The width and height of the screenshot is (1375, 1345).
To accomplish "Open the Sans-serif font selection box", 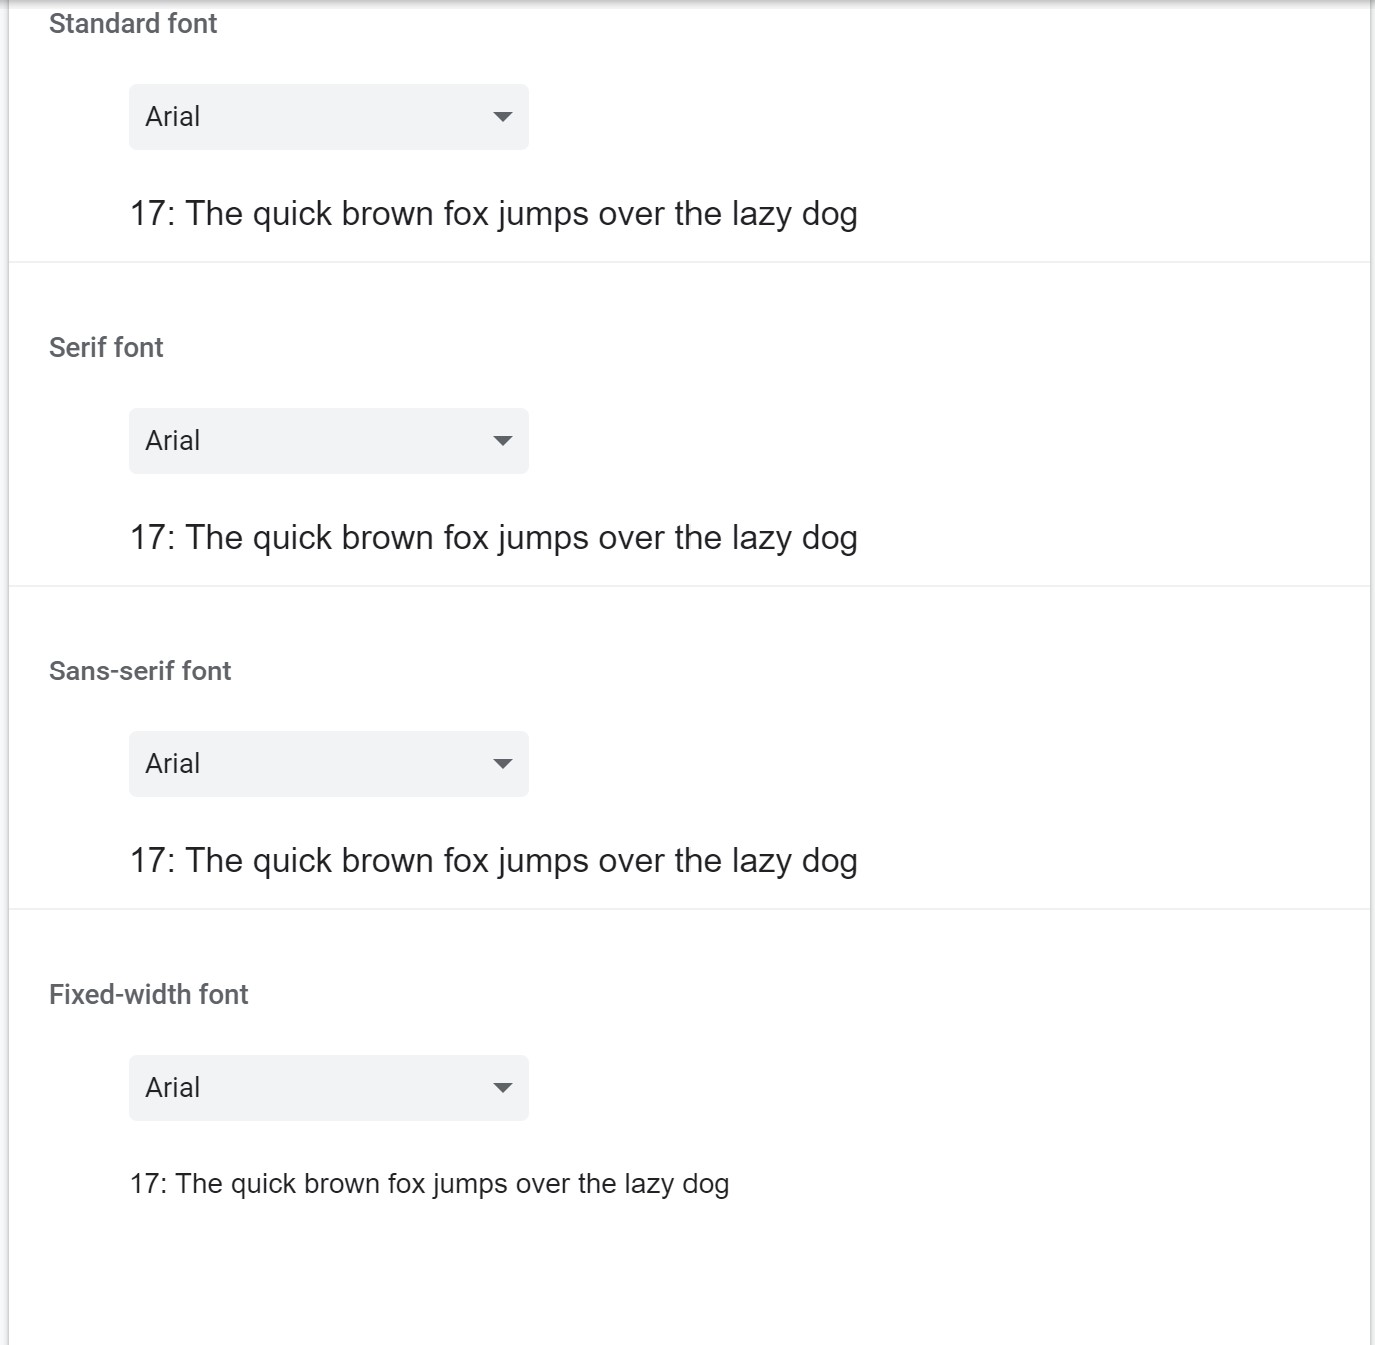I will 329,764.
